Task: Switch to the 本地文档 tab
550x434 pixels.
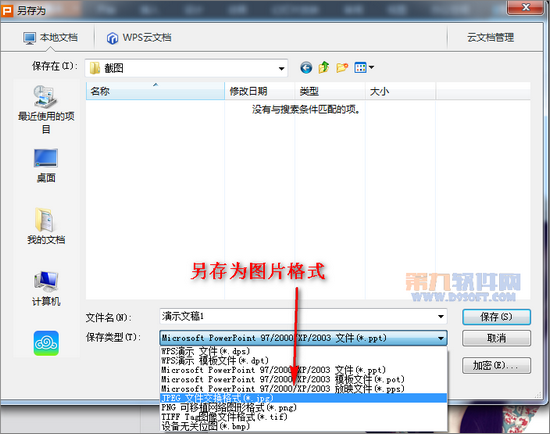Action: click(50, 38)
